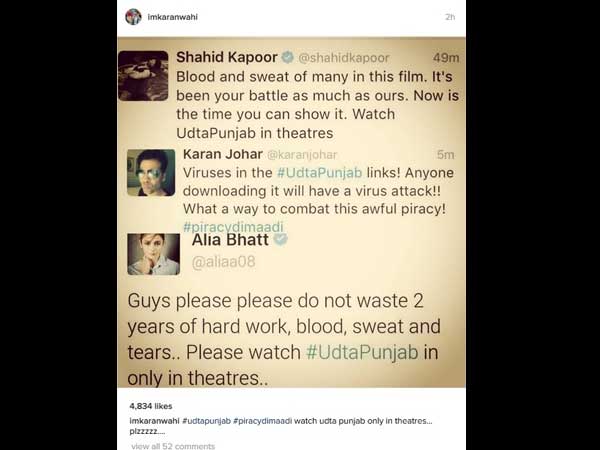Open Karan Johar's tweet profile picture
The image size is (600, 450).
tap(151, 173)
